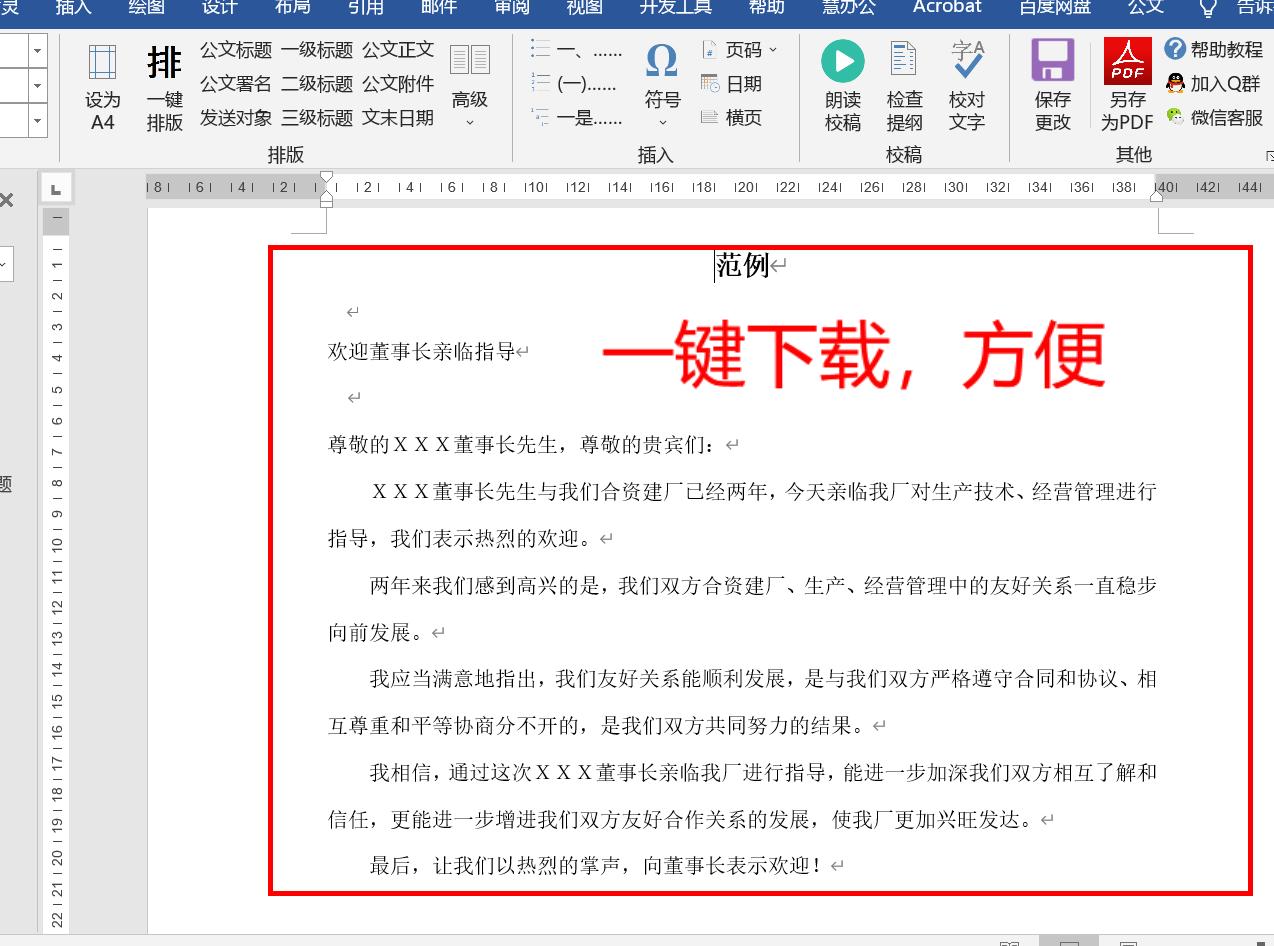Click the 朗读校稿 read-aloud proofreading icon
1274x946 pixels.
[842, 85]
